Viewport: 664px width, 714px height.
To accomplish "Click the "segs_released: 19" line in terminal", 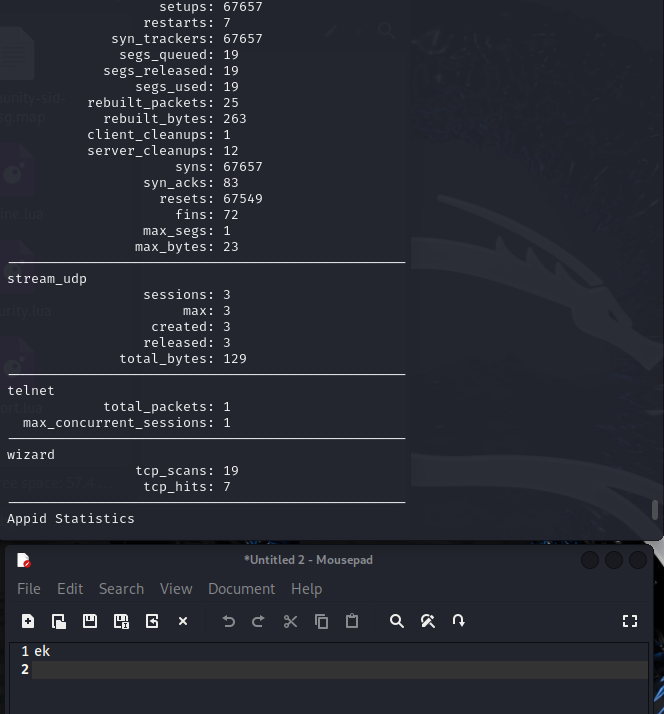I will coord(171,71).
